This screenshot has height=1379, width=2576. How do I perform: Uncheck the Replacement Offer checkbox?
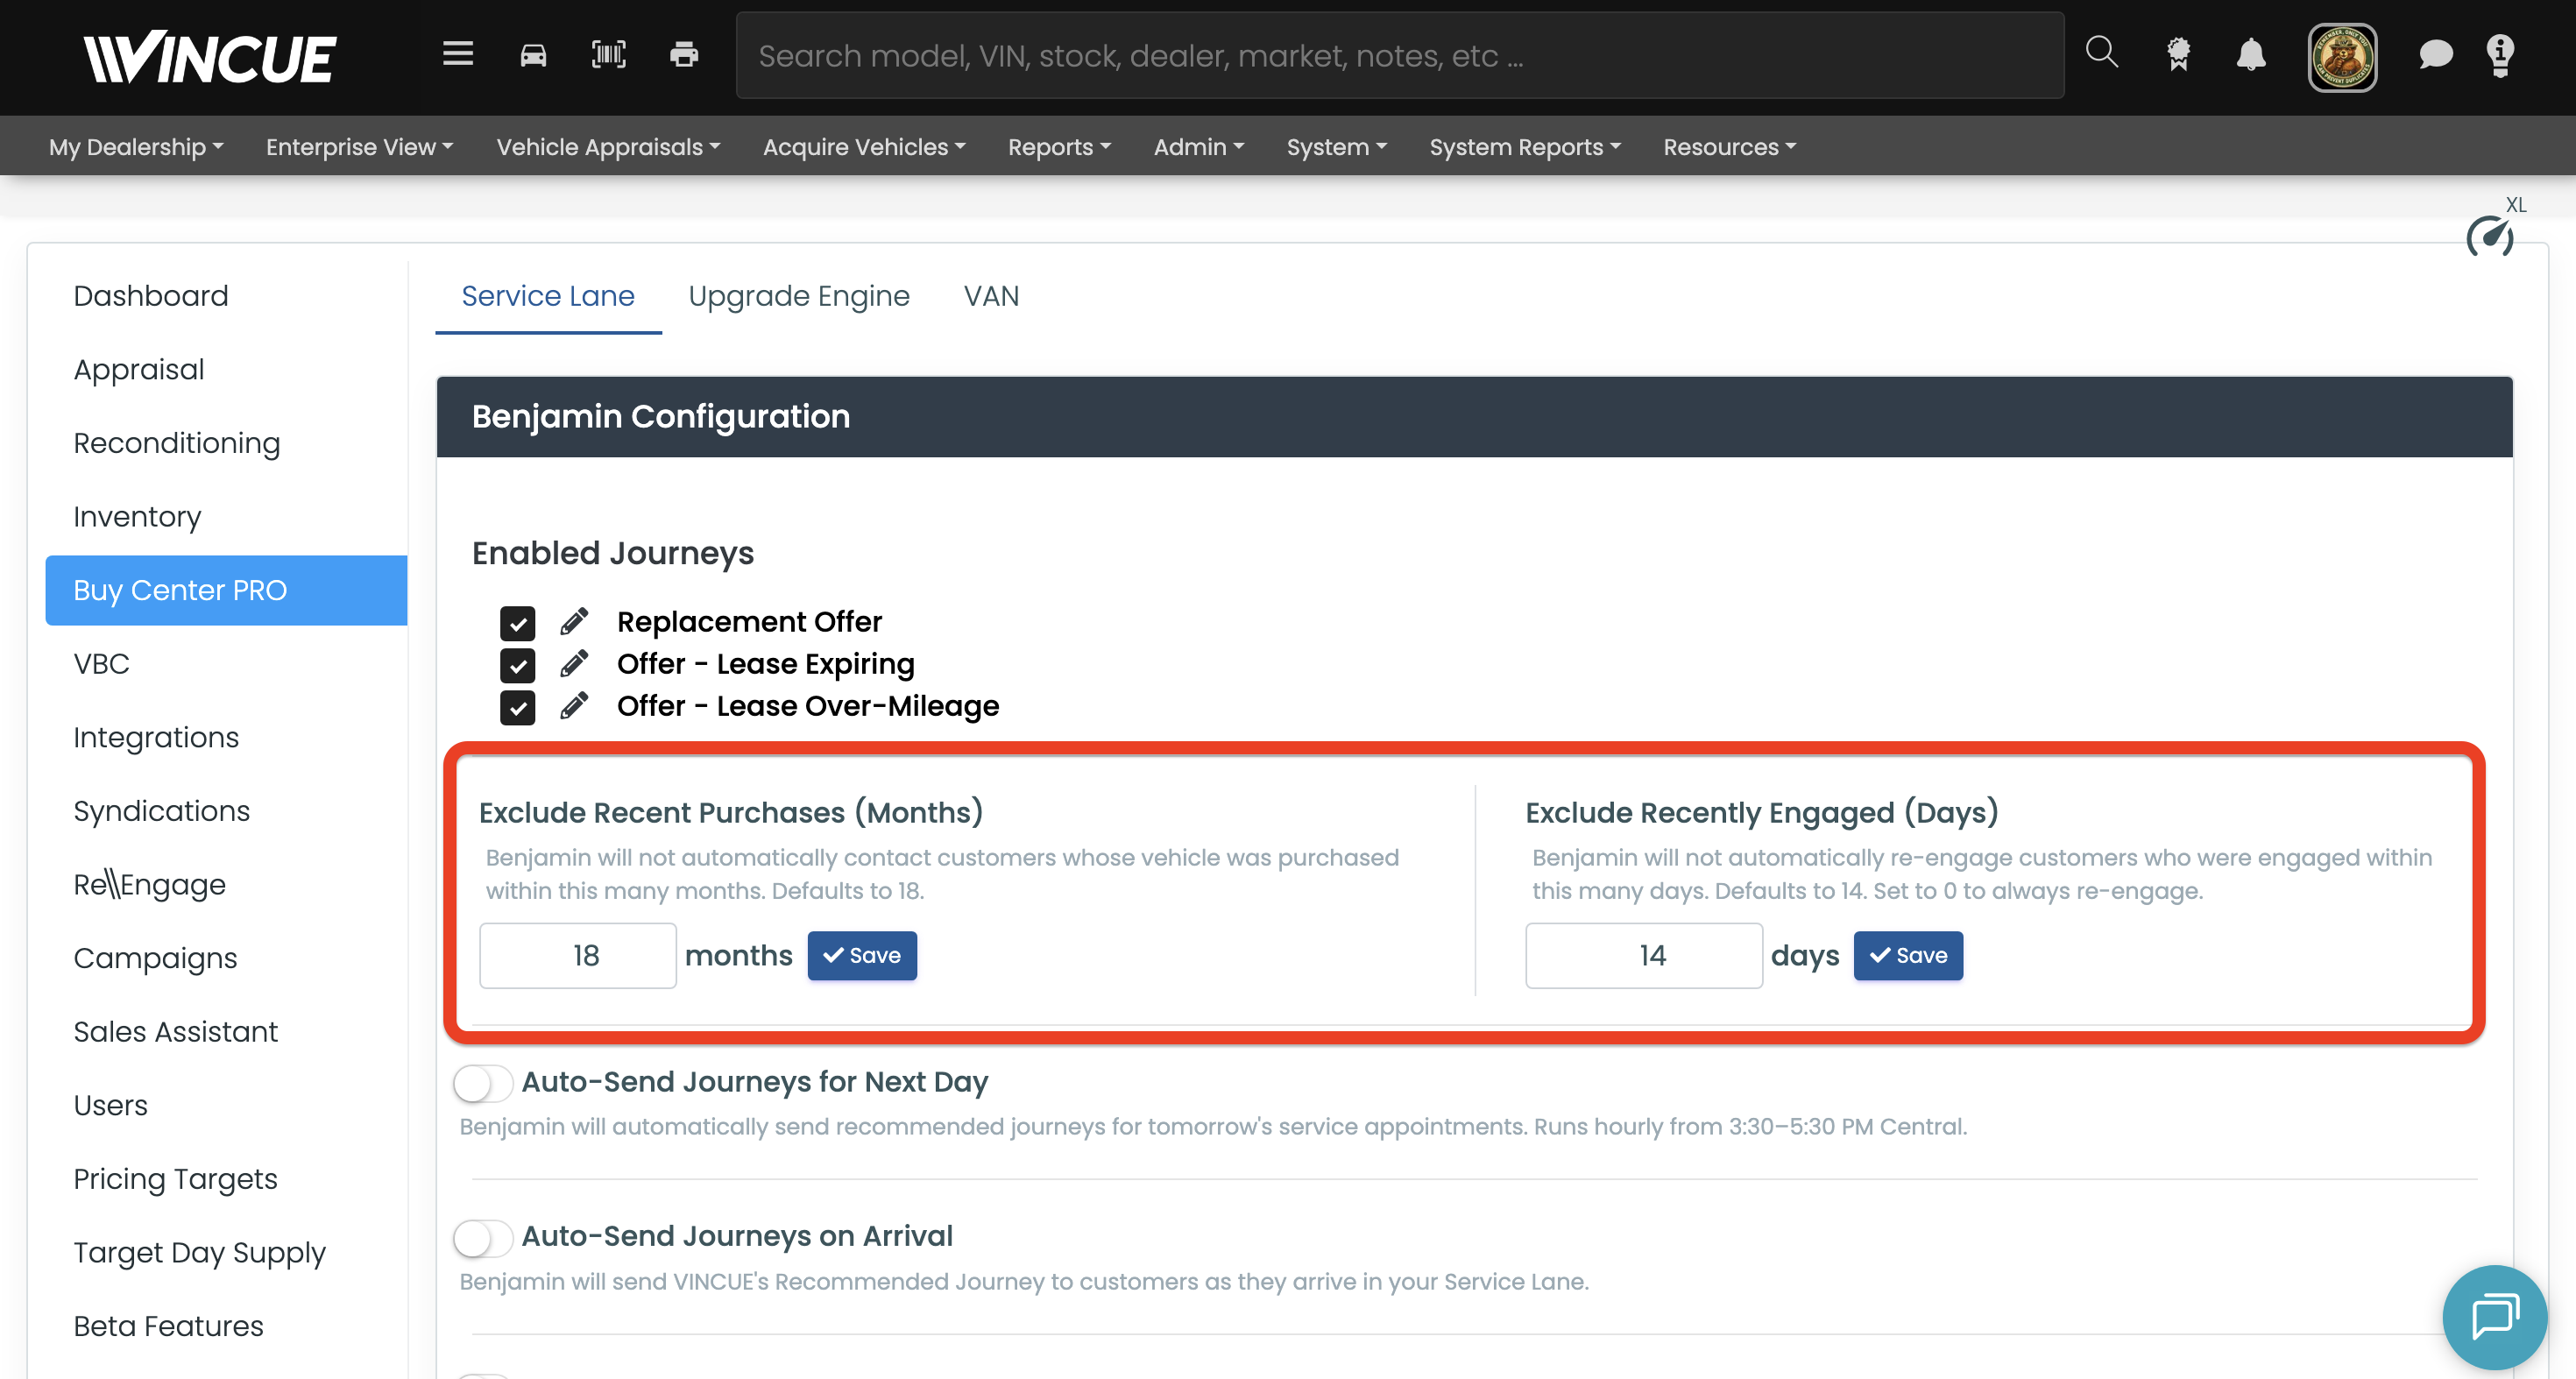(x=517, y=623)
